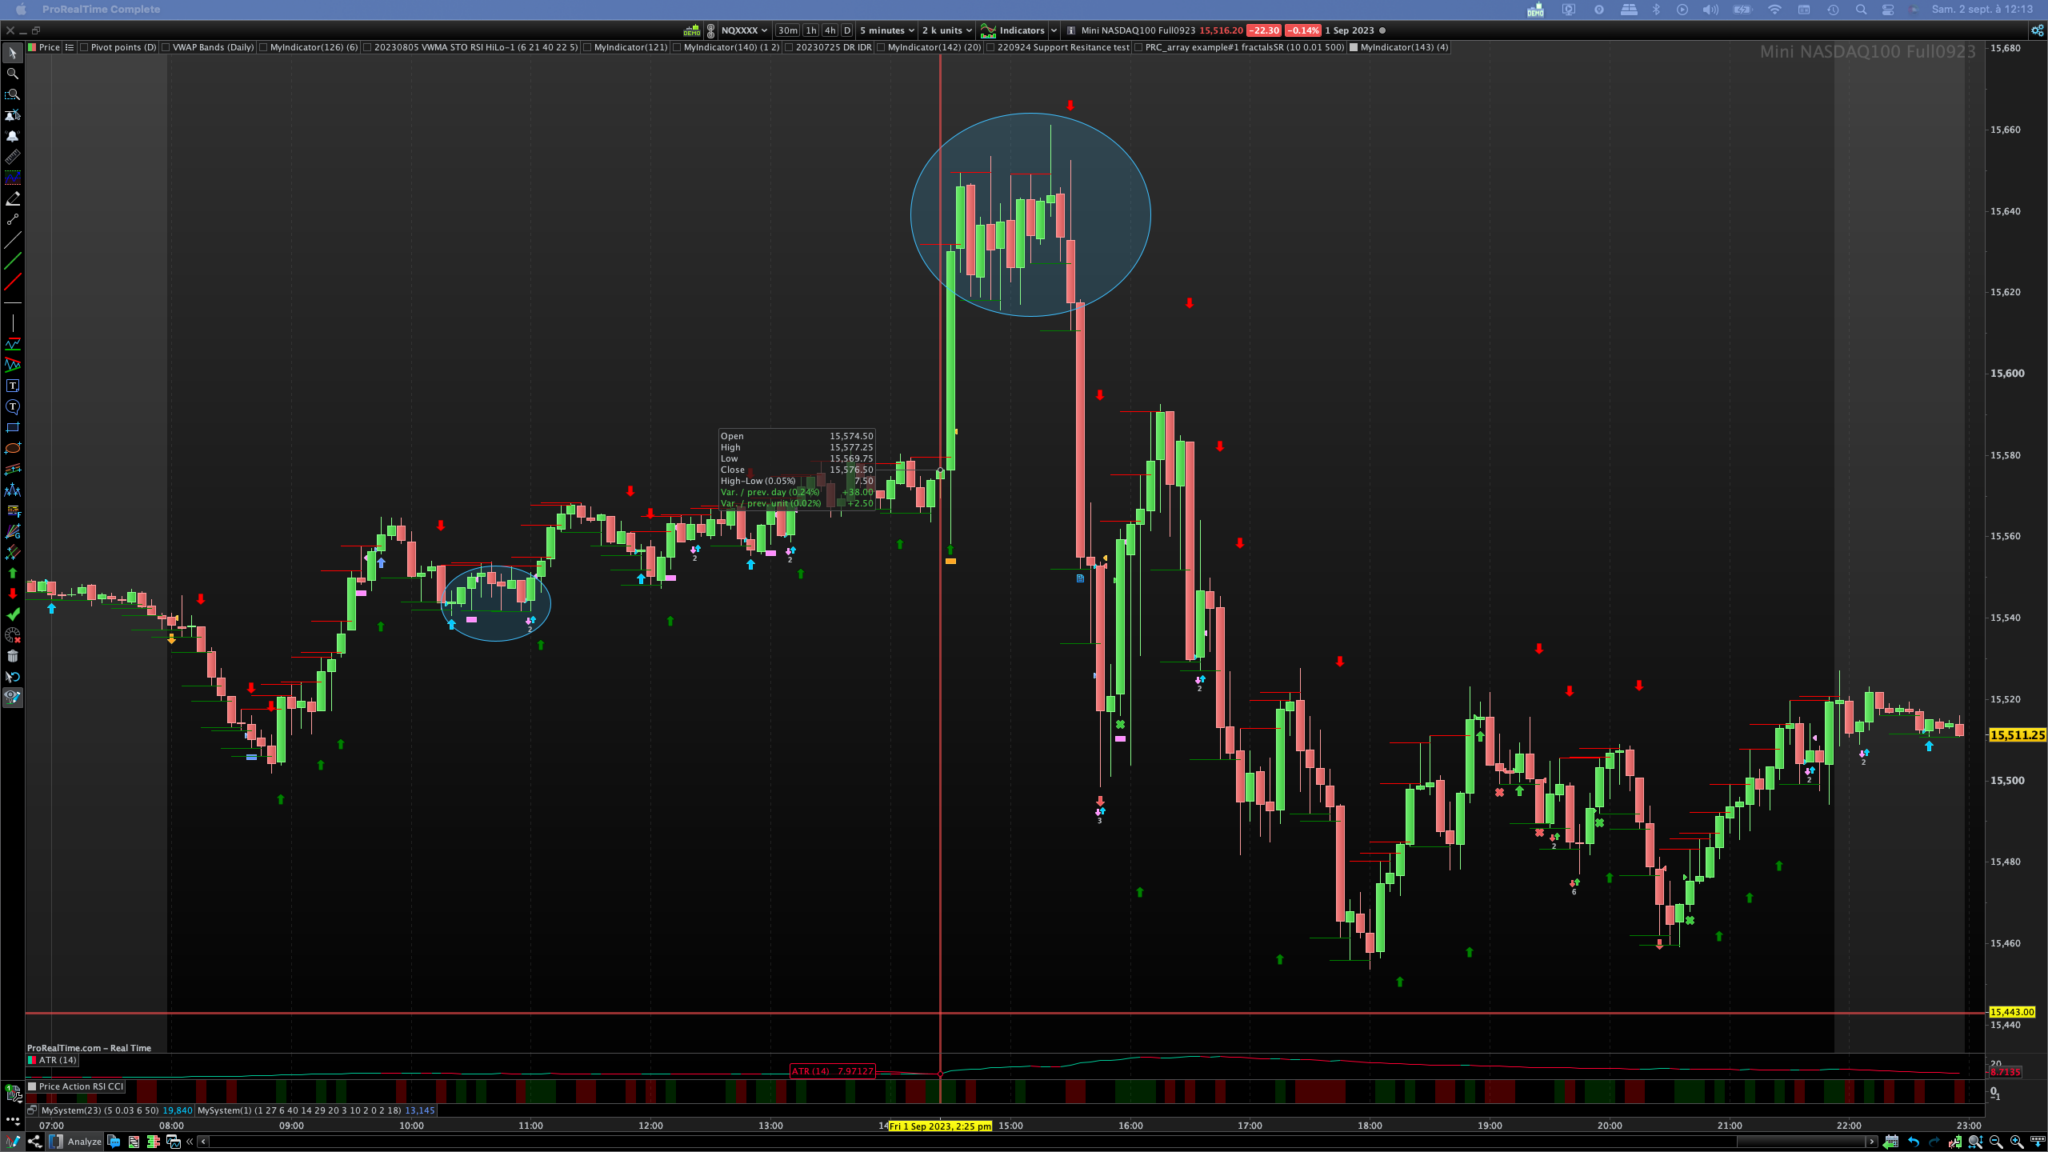Click the Analyze button
This screenshot has width=2048, height=1152.
pyautogui.click(x=84, y=1141)
